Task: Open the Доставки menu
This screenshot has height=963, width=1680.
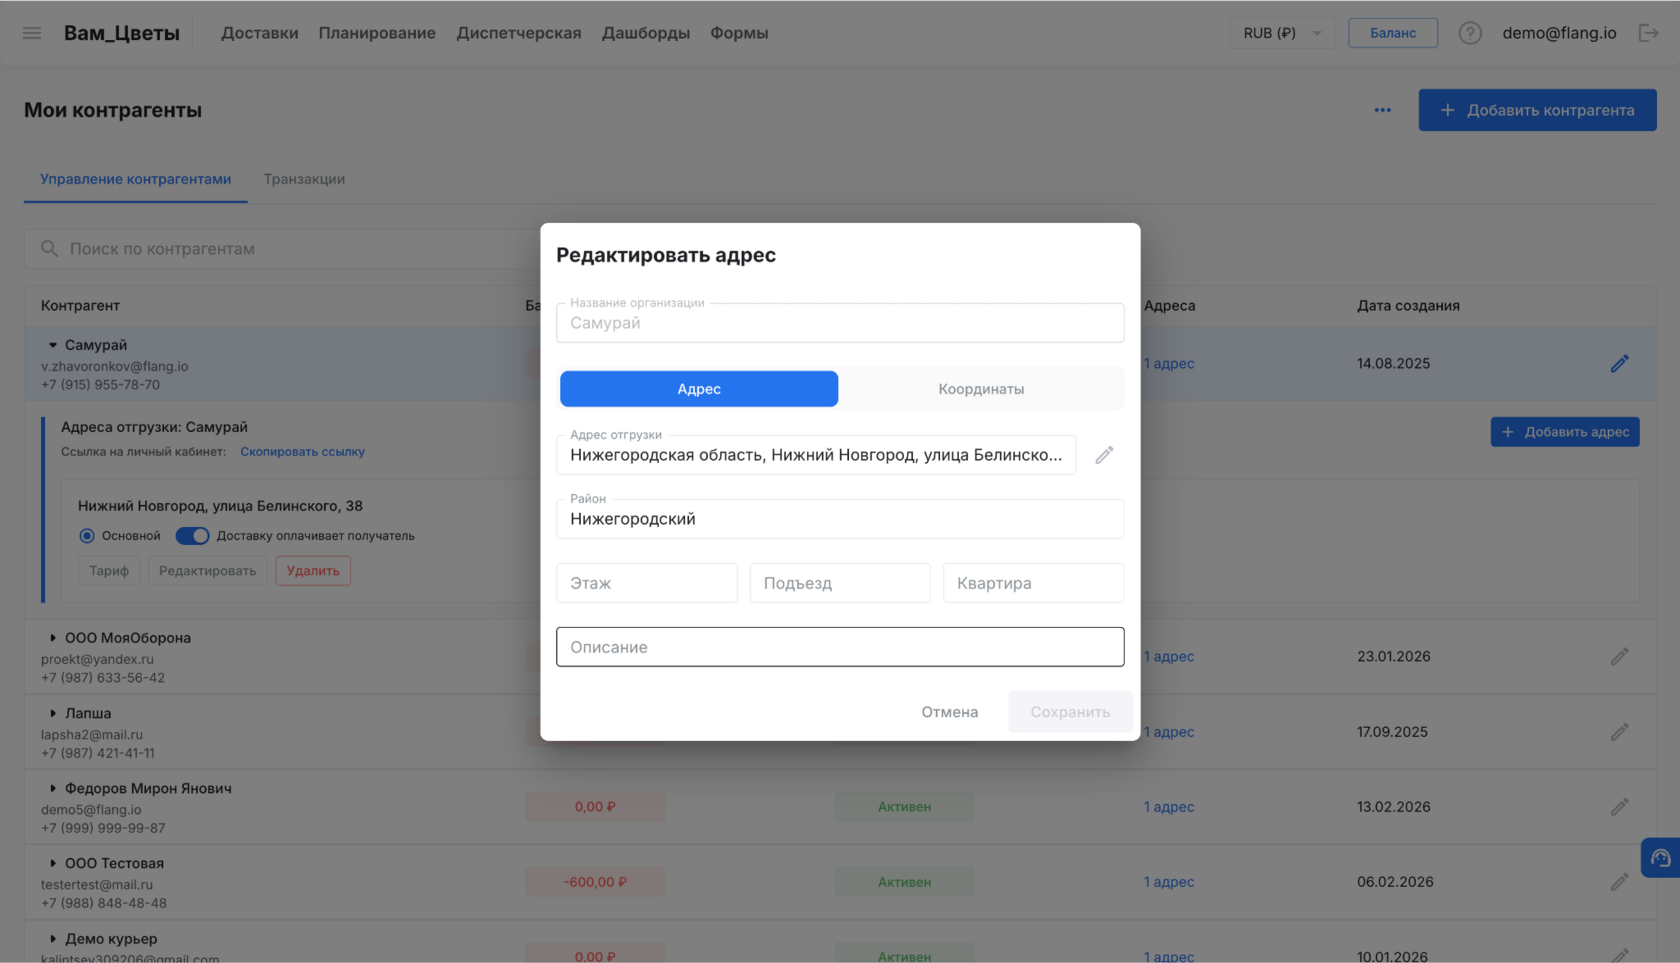Action: coord(260,33)
